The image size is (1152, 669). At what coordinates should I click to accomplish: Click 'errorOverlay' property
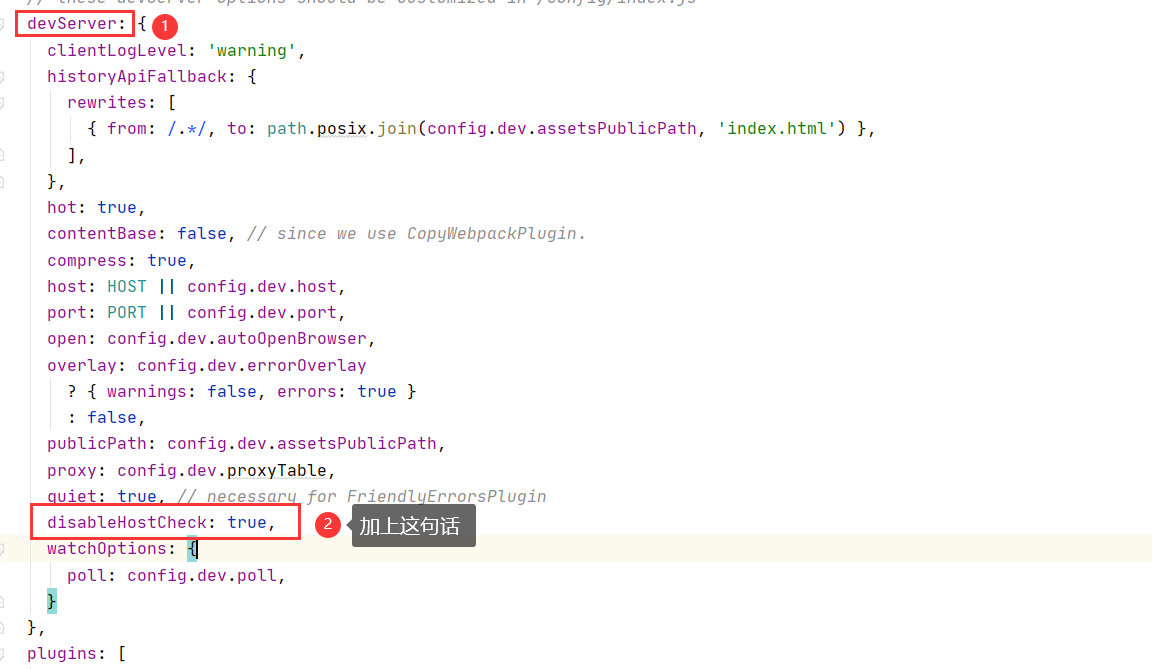tap(306, 365)
